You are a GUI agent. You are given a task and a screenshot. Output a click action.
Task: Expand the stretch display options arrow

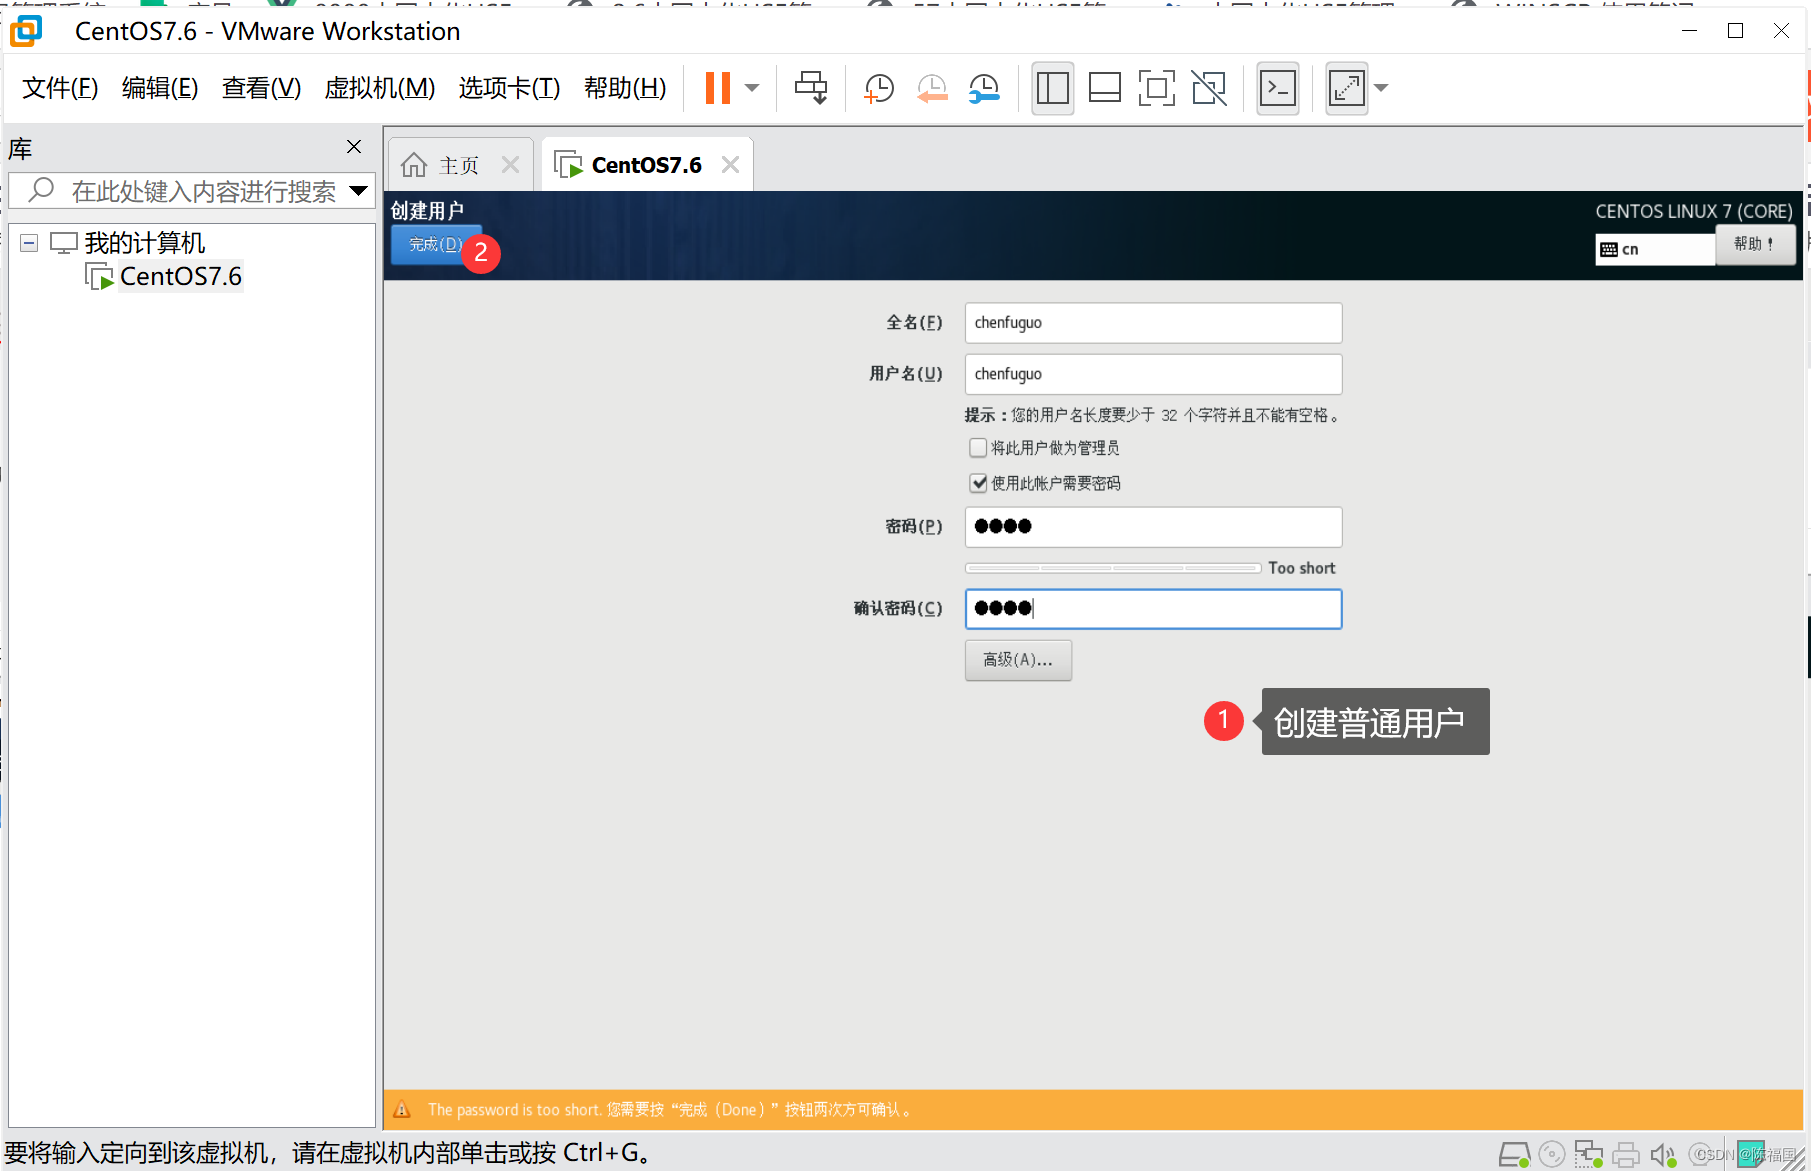tap(1382, 88)
